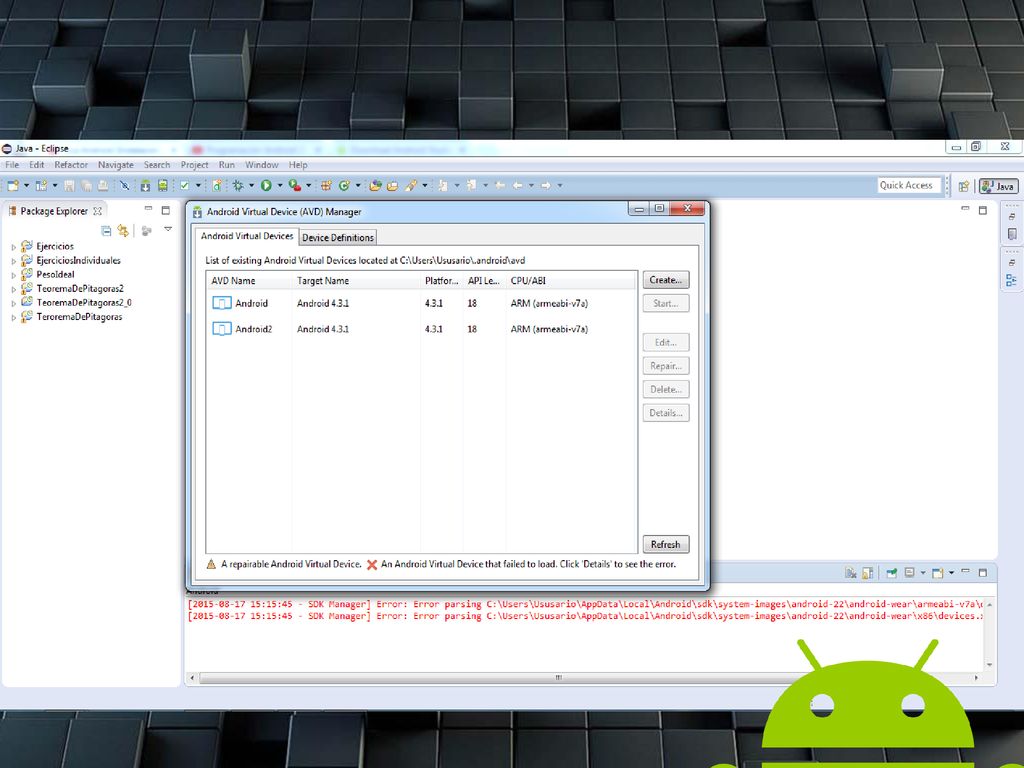Click the console horizontal scrollbar
The width and height of the screenshot is (1024, 768).
586,678
